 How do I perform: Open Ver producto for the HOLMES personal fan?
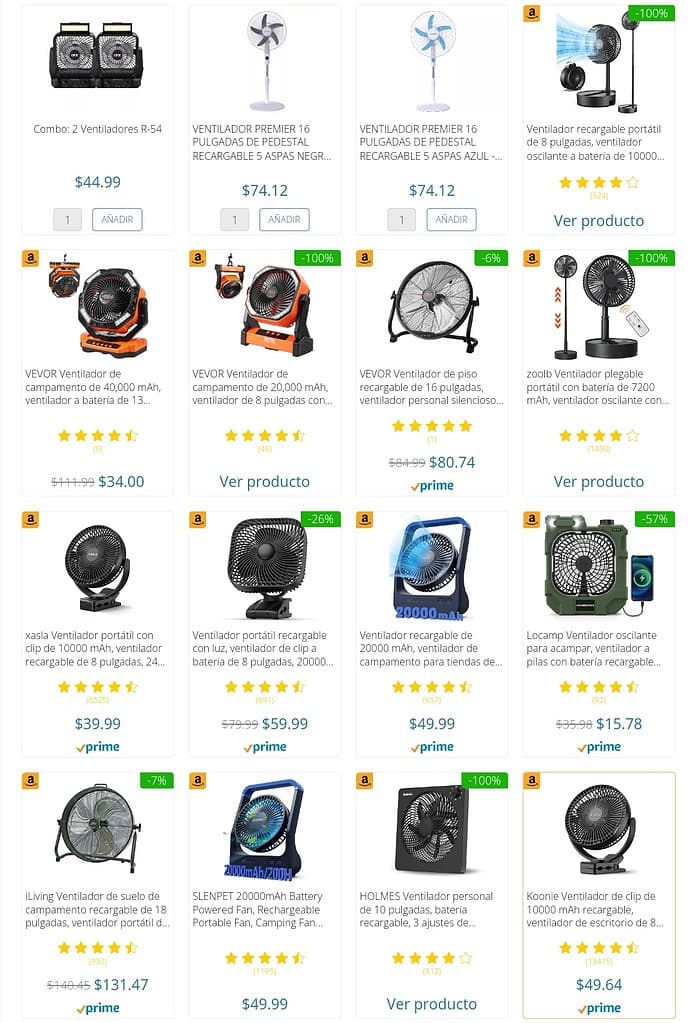(x=432, y=1003)
